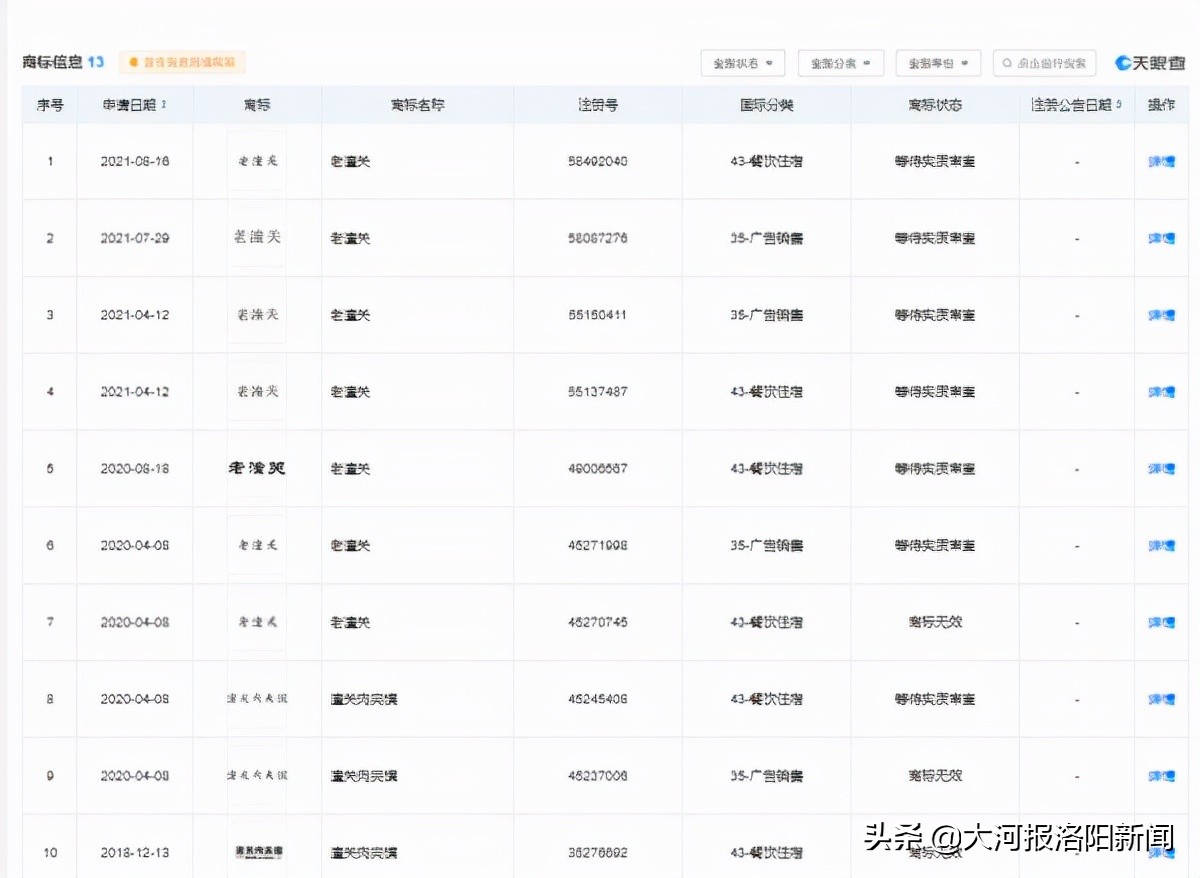Viewport: 1200px width, 878px height.
Task: Select registration number 58492040
Action: [598, 161]
